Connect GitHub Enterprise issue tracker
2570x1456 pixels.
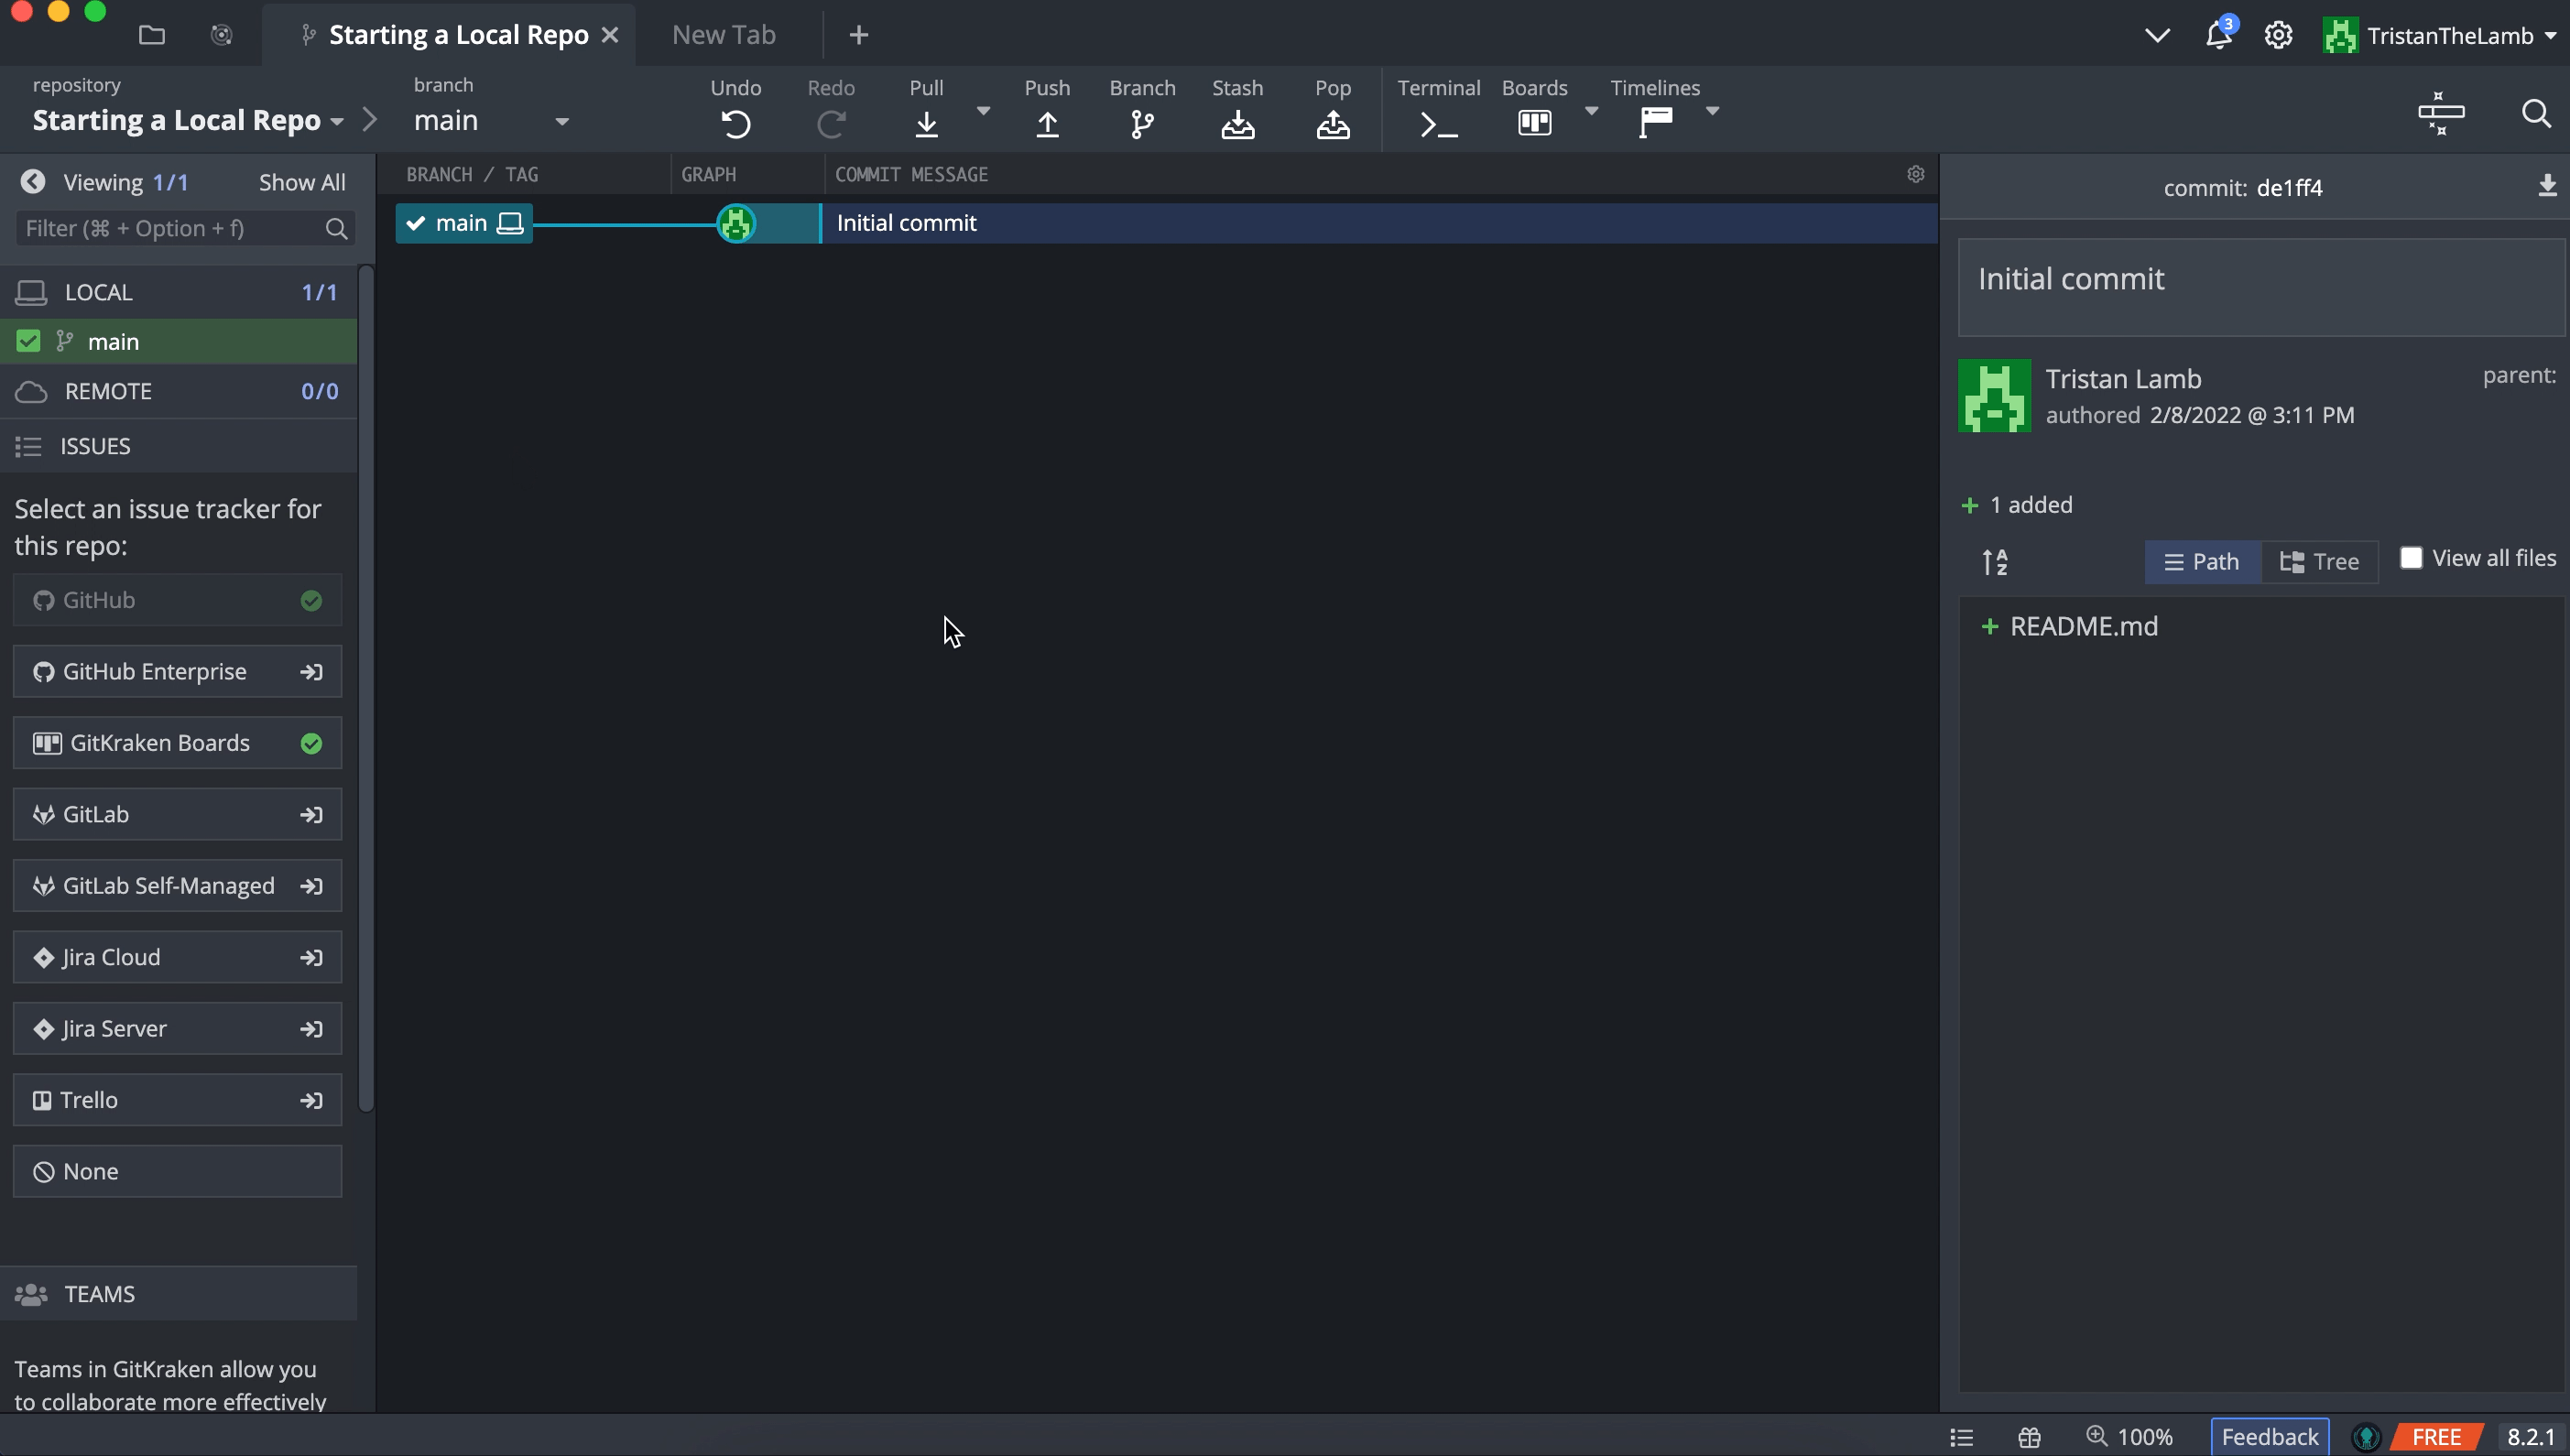tap(177, 672)
